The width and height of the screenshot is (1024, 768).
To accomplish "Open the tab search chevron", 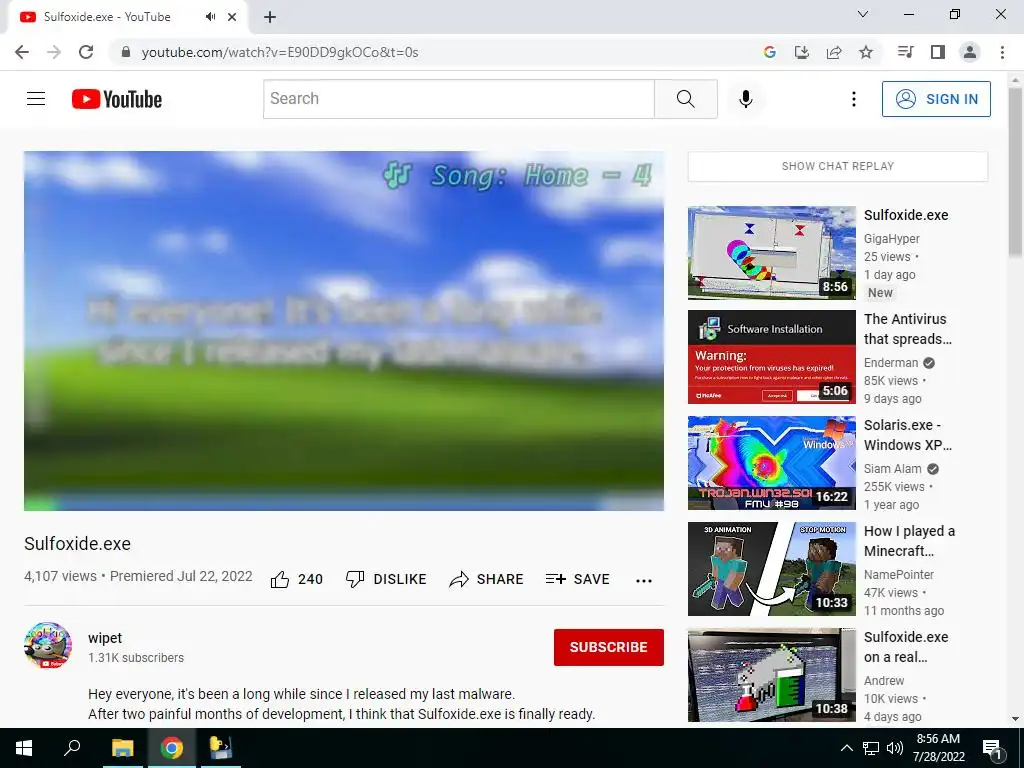I will (863, 14).
